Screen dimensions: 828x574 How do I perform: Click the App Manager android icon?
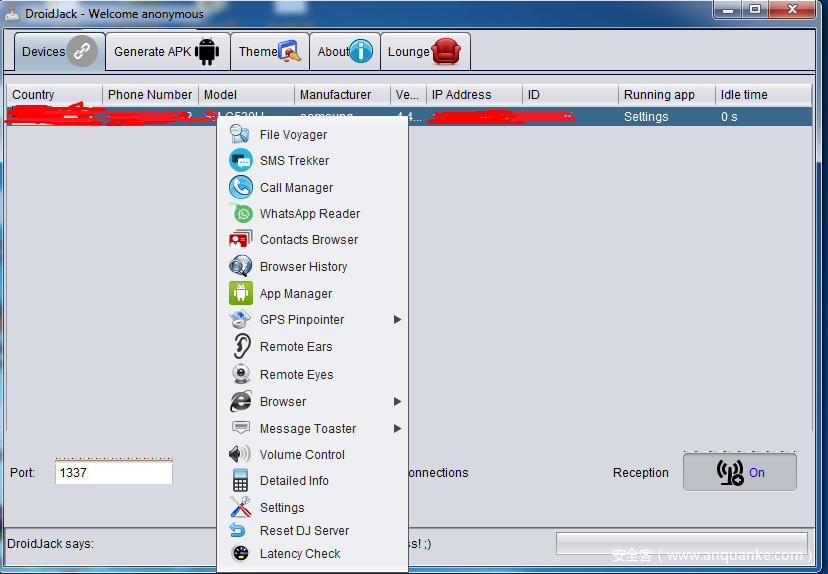241,293
